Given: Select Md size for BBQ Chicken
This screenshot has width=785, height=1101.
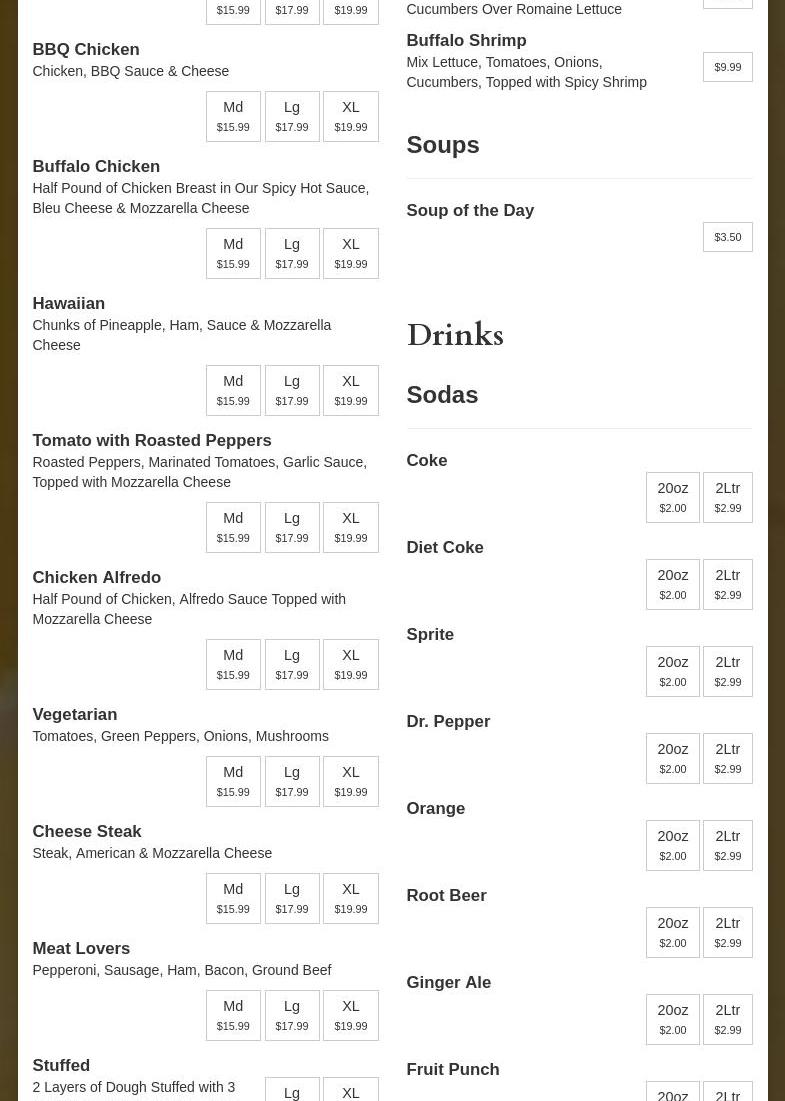Looking at the screenshot, I should 233,116.
